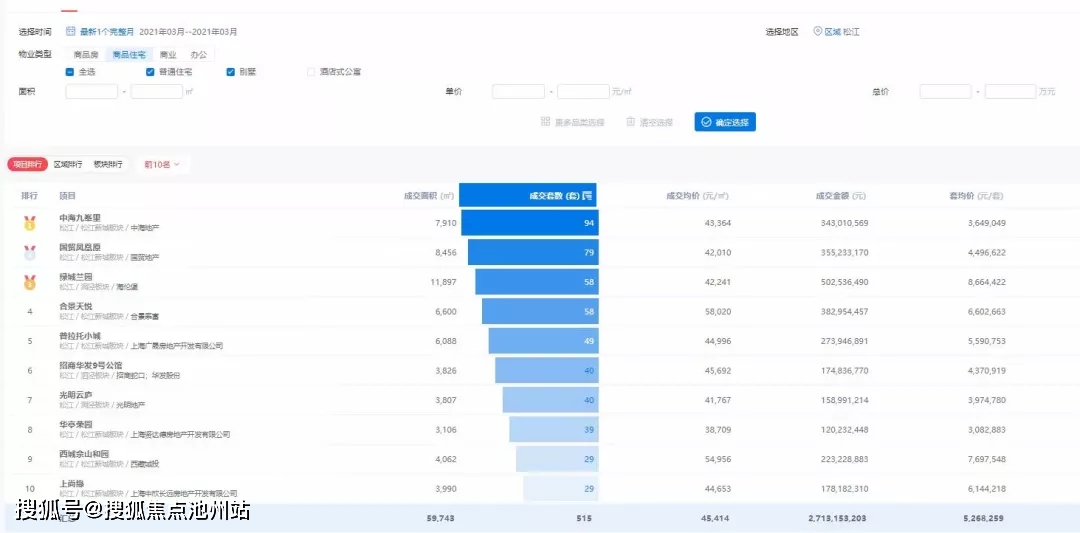Click the calendar icon next to 选择时间
Screen dimensions: 1080x533
[x=71, y=32]
